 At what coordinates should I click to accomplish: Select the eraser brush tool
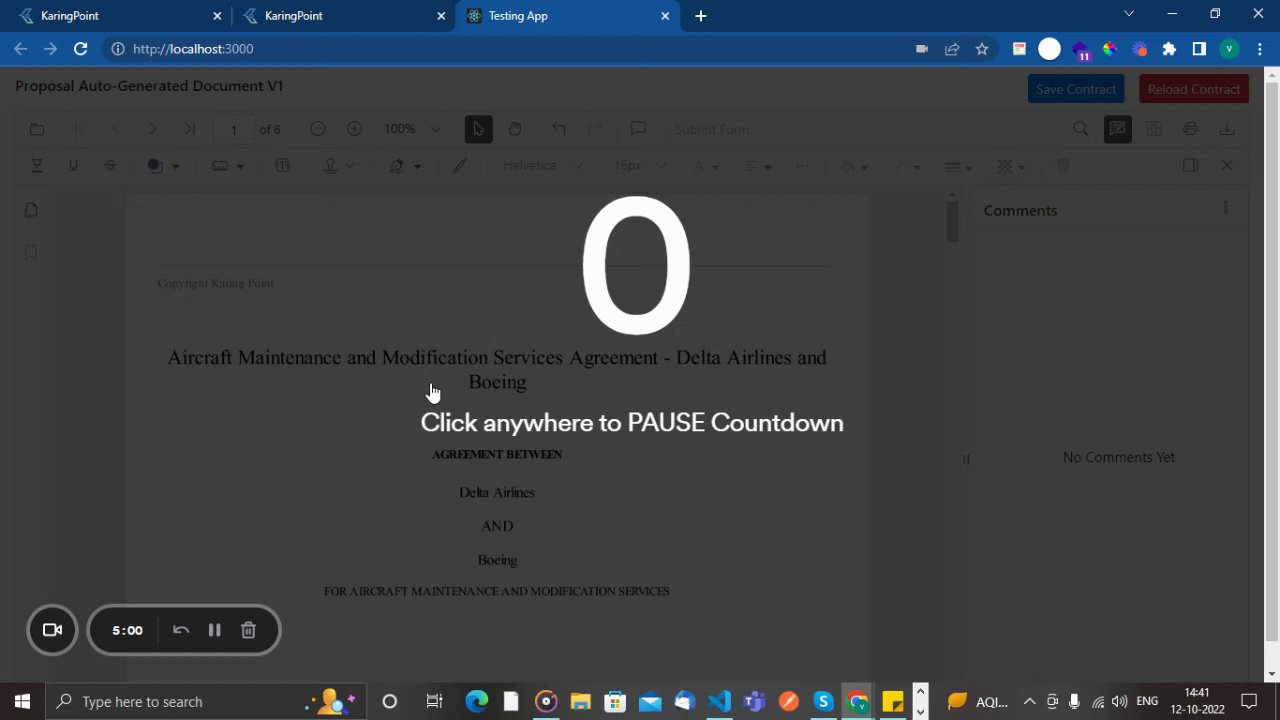pos(459,166)
